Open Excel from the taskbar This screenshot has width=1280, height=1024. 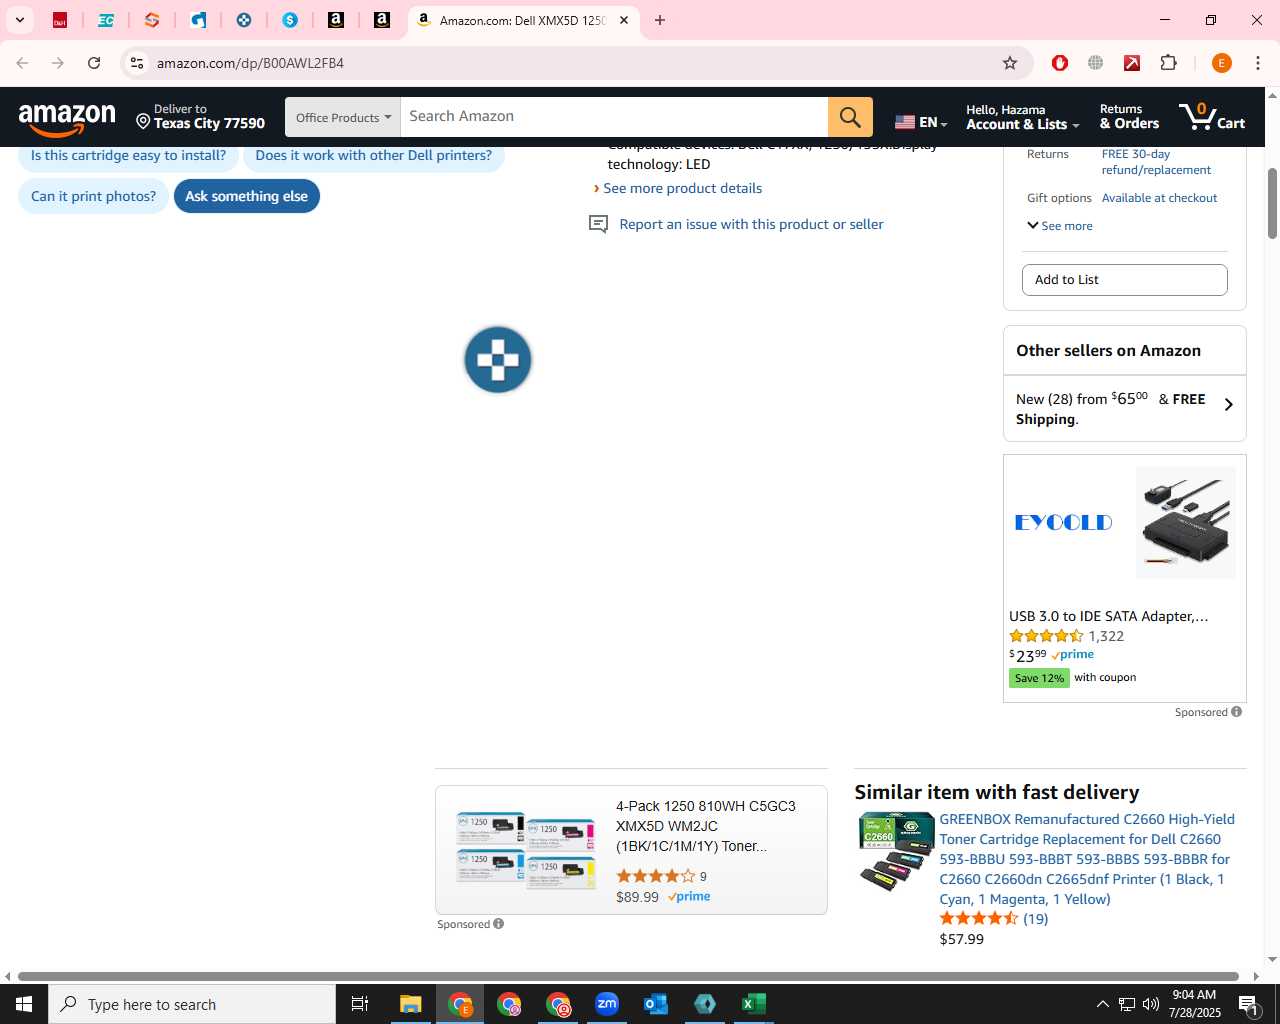tap(754, 1004)
